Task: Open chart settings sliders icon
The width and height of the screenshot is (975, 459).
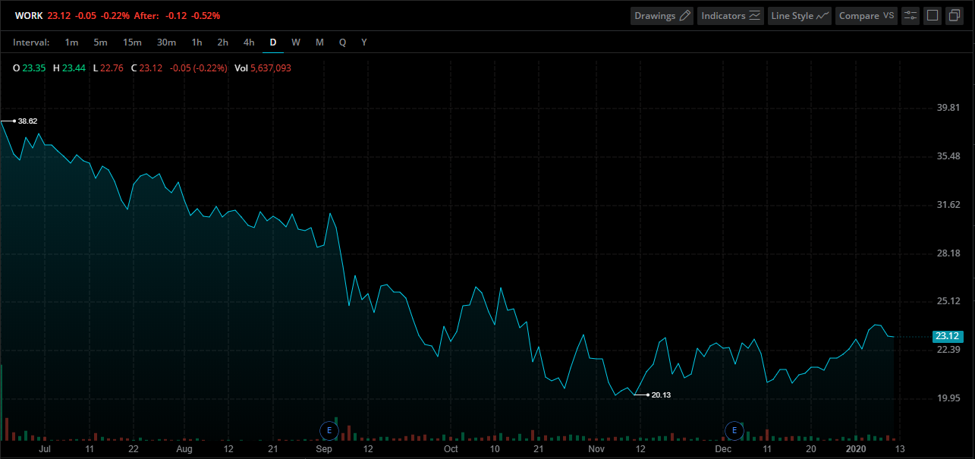Action: [910, 16]
